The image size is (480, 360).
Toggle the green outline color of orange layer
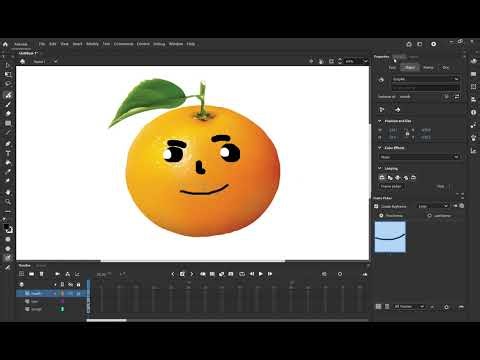(62, 309)
